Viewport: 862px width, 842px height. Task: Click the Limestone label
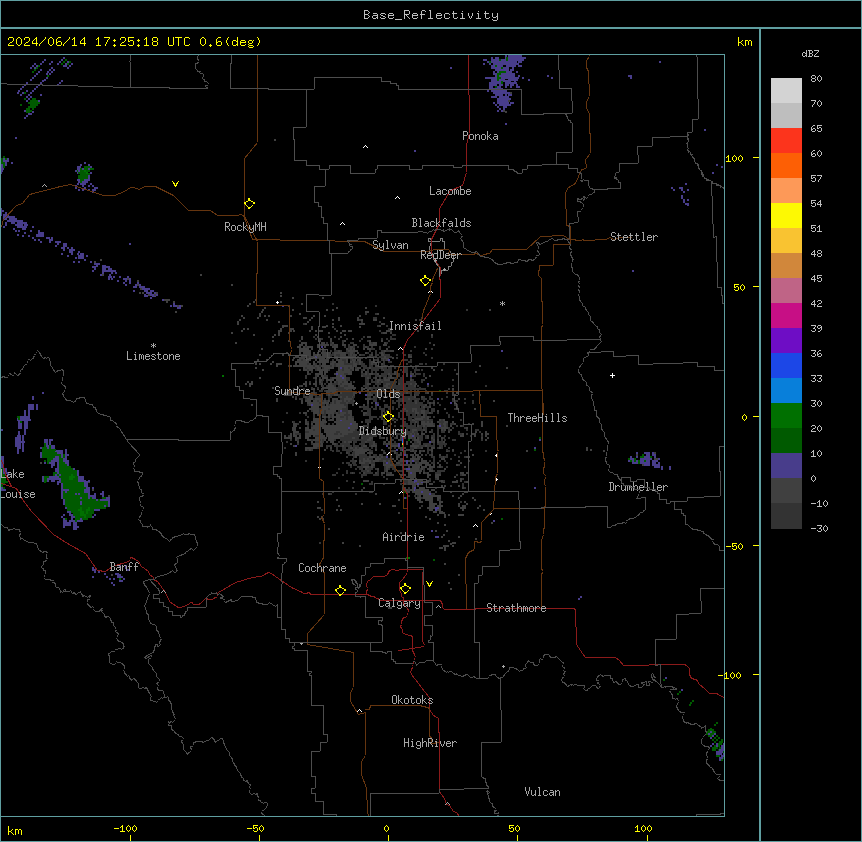coord(153,356)
